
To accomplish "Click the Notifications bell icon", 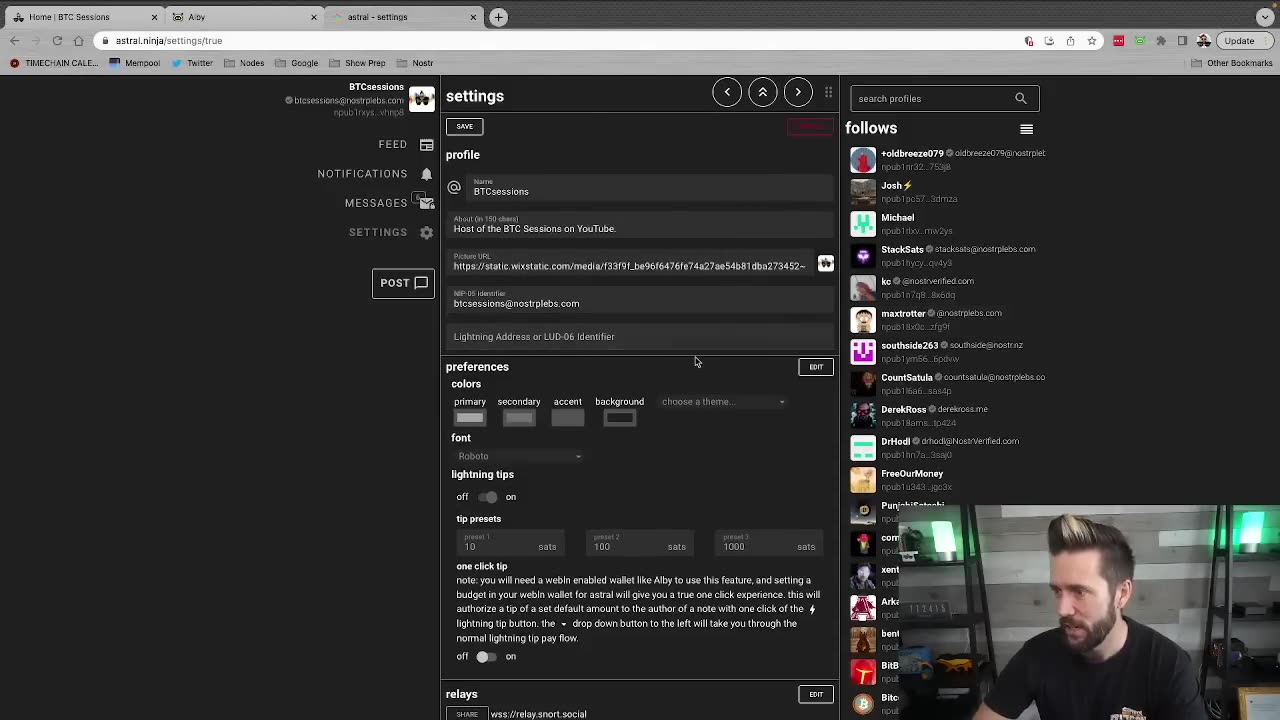I will (x=427, y=174).
